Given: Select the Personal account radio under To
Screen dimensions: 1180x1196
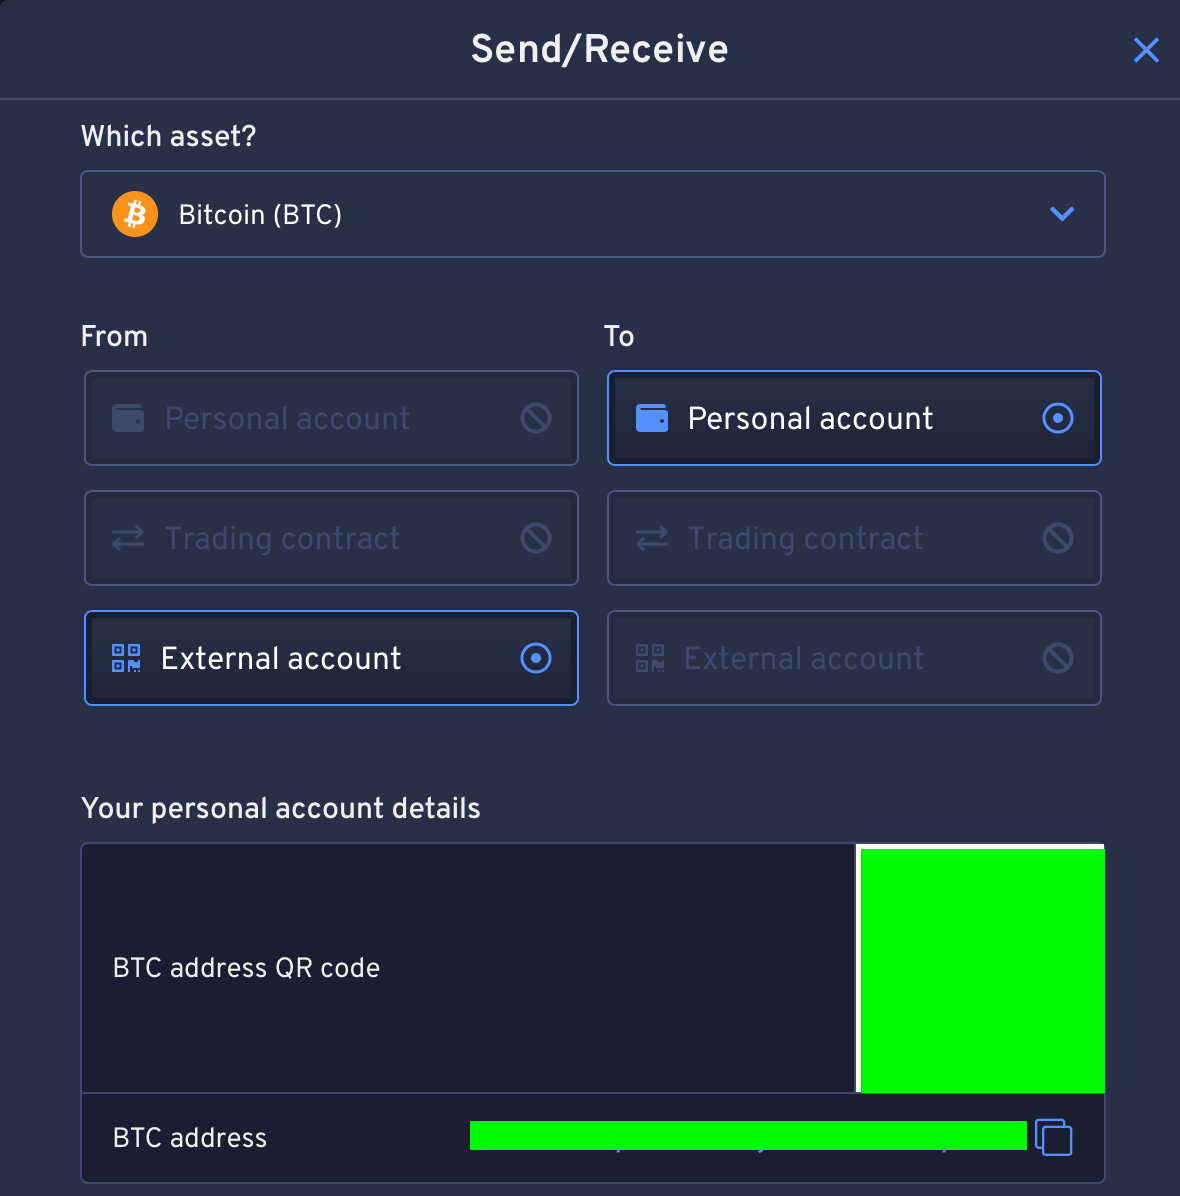Looking at the screenshot, I should [x=1058, y=418].
